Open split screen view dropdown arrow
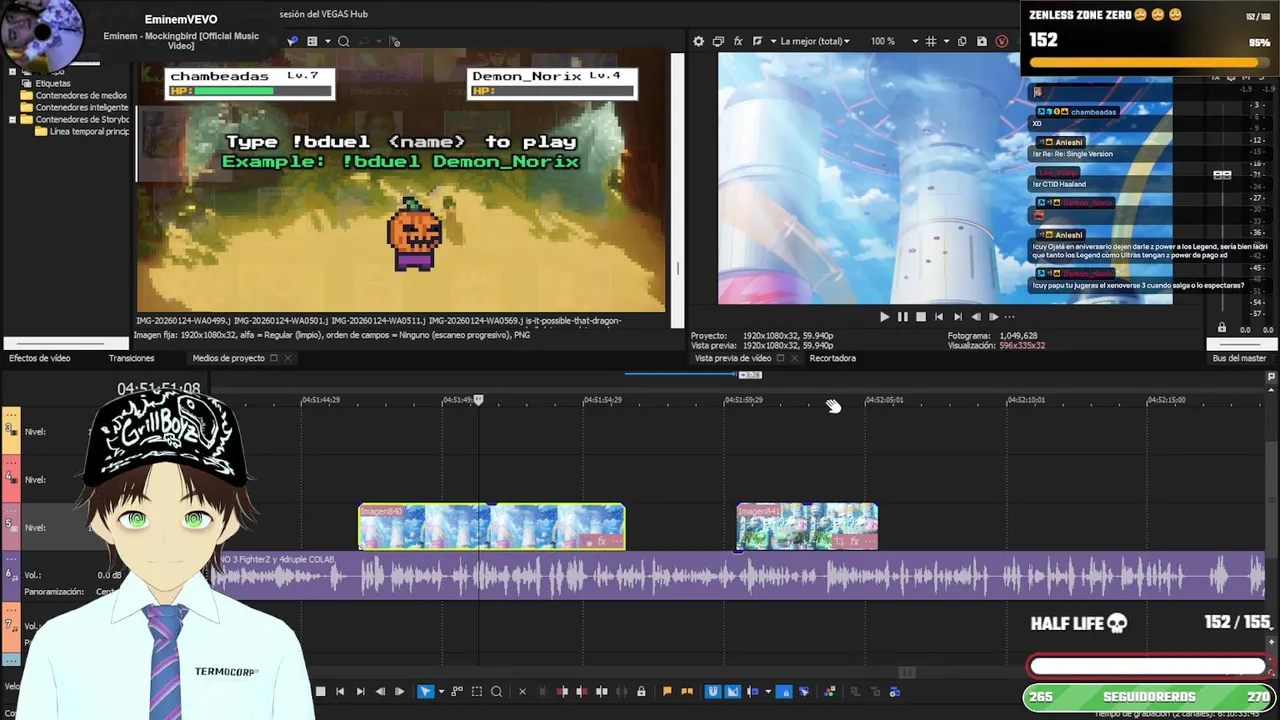1280x720 pixels. point(773,41)
